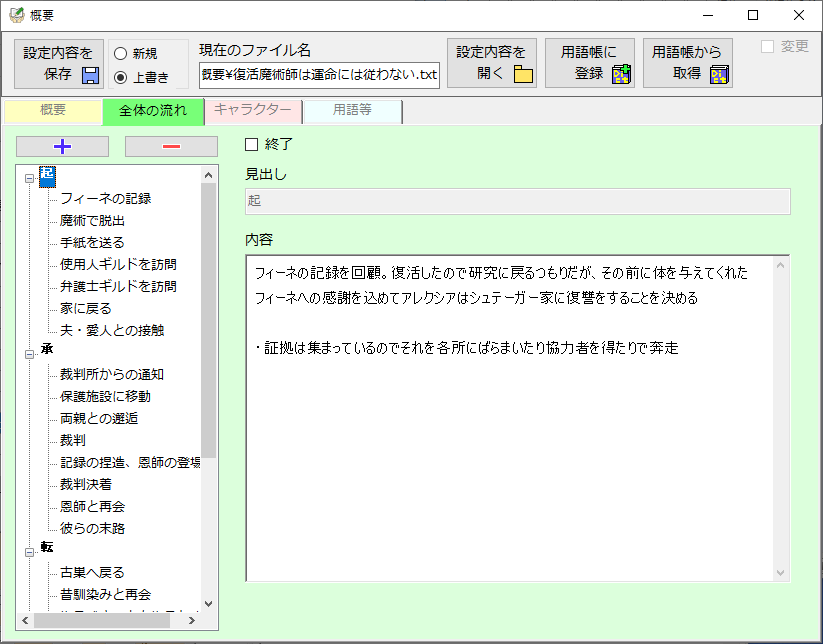Select tree item 古巣へ戻る
This screenshot has height=644, width=823.
[x=92, y=573]
